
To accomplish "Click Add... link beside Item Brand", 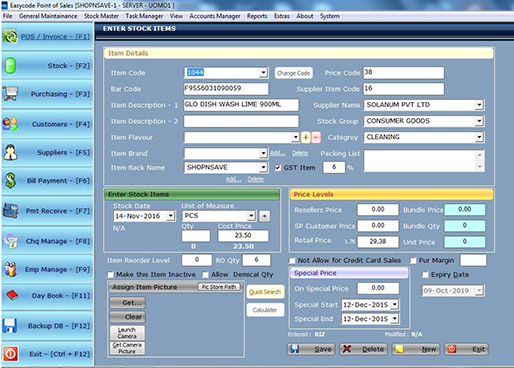I will [278, 153].
